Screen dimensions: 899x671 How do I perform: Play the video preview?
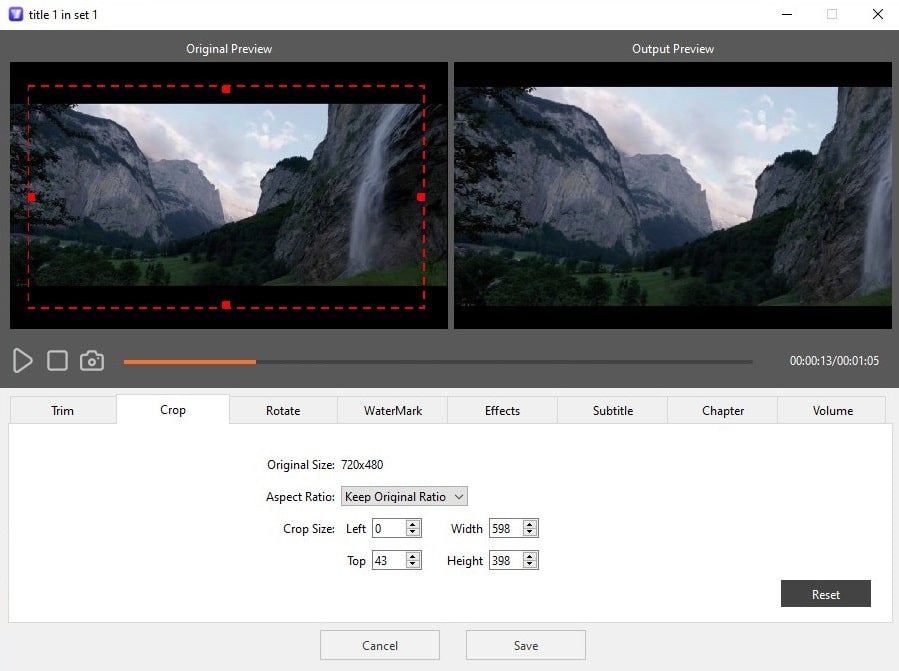[x=22, y=361]
